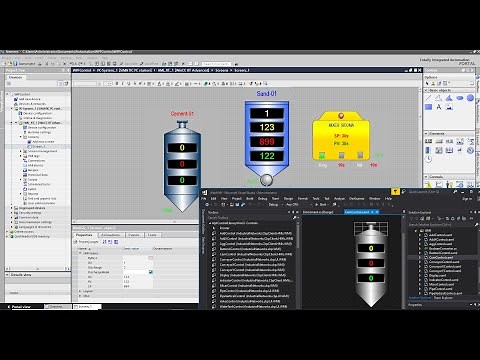Click the '123' yellow display in Sand 01
This screenshot has width=480, height=360.
pyautogui.click(x=267, y=127)
